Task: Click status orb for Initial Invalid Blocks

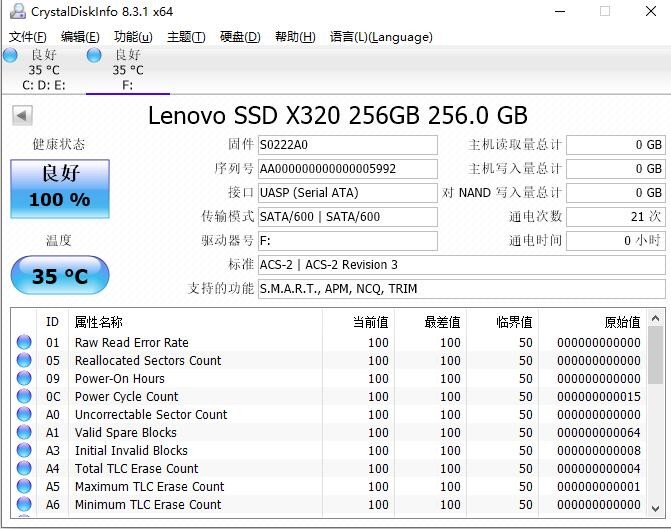Action: [24, 450]
